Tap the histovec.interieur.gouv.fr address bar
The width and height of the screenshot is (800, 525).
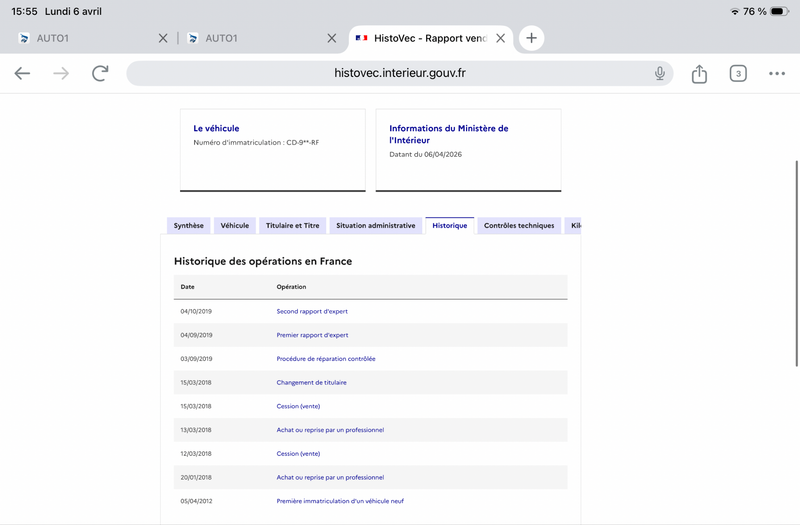(x=400, y=73)
